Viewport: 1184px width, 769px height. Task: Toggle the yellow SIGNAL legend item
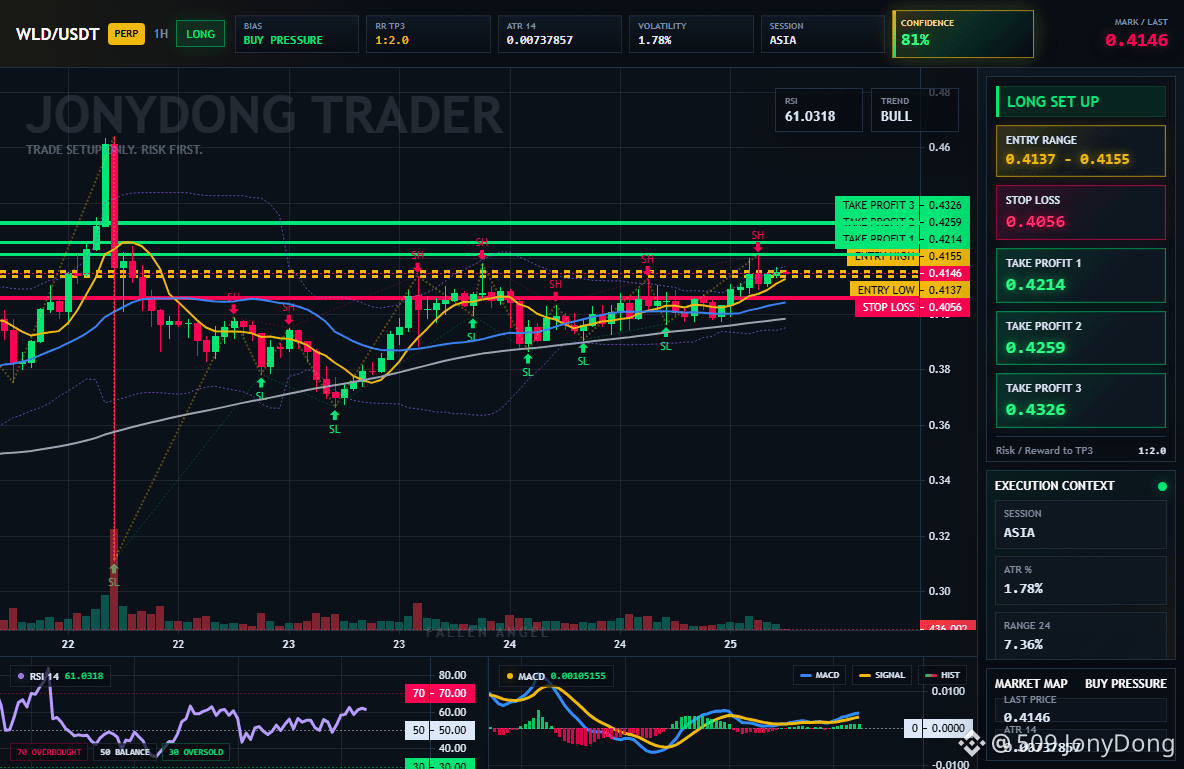click(x=882, y=675)
